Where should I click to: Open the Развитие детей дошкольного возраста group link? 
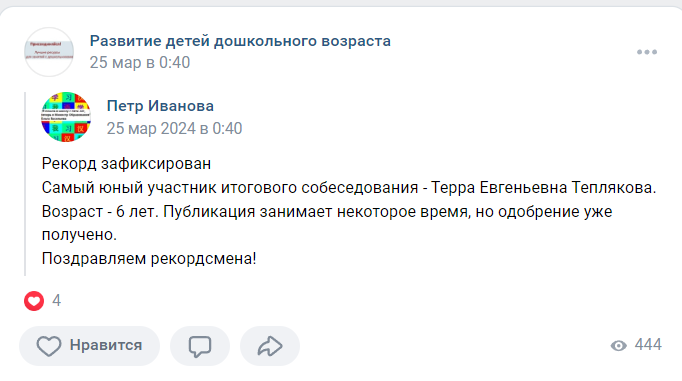coord(240,41)
